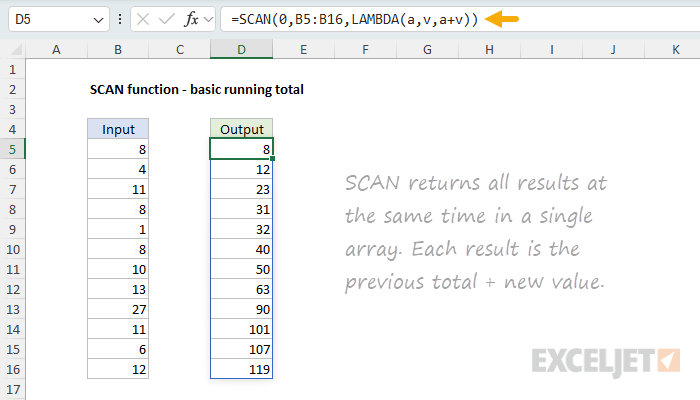Select row 16 header
Viewport: 700px width, 400px height.
point(12,369)
